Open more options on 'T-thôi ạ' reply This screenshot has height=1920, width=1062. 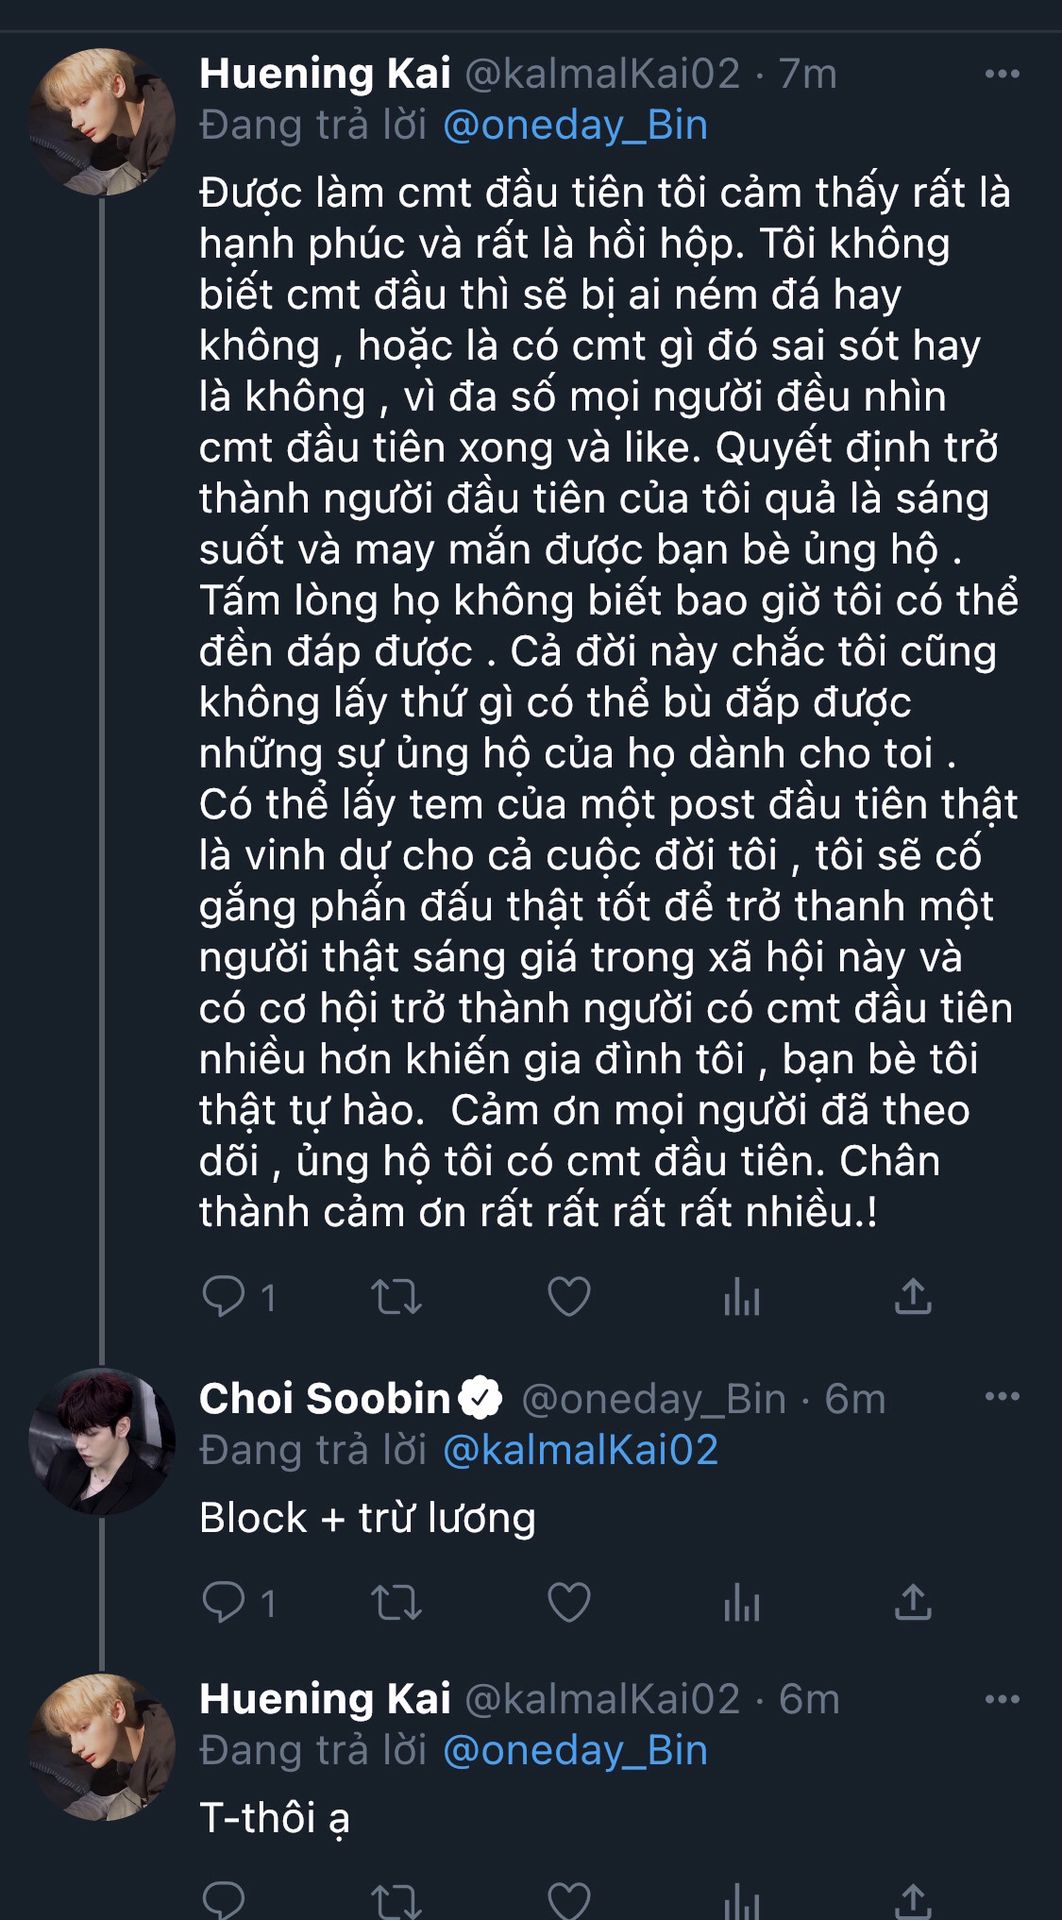(x=1001, y=1699)
